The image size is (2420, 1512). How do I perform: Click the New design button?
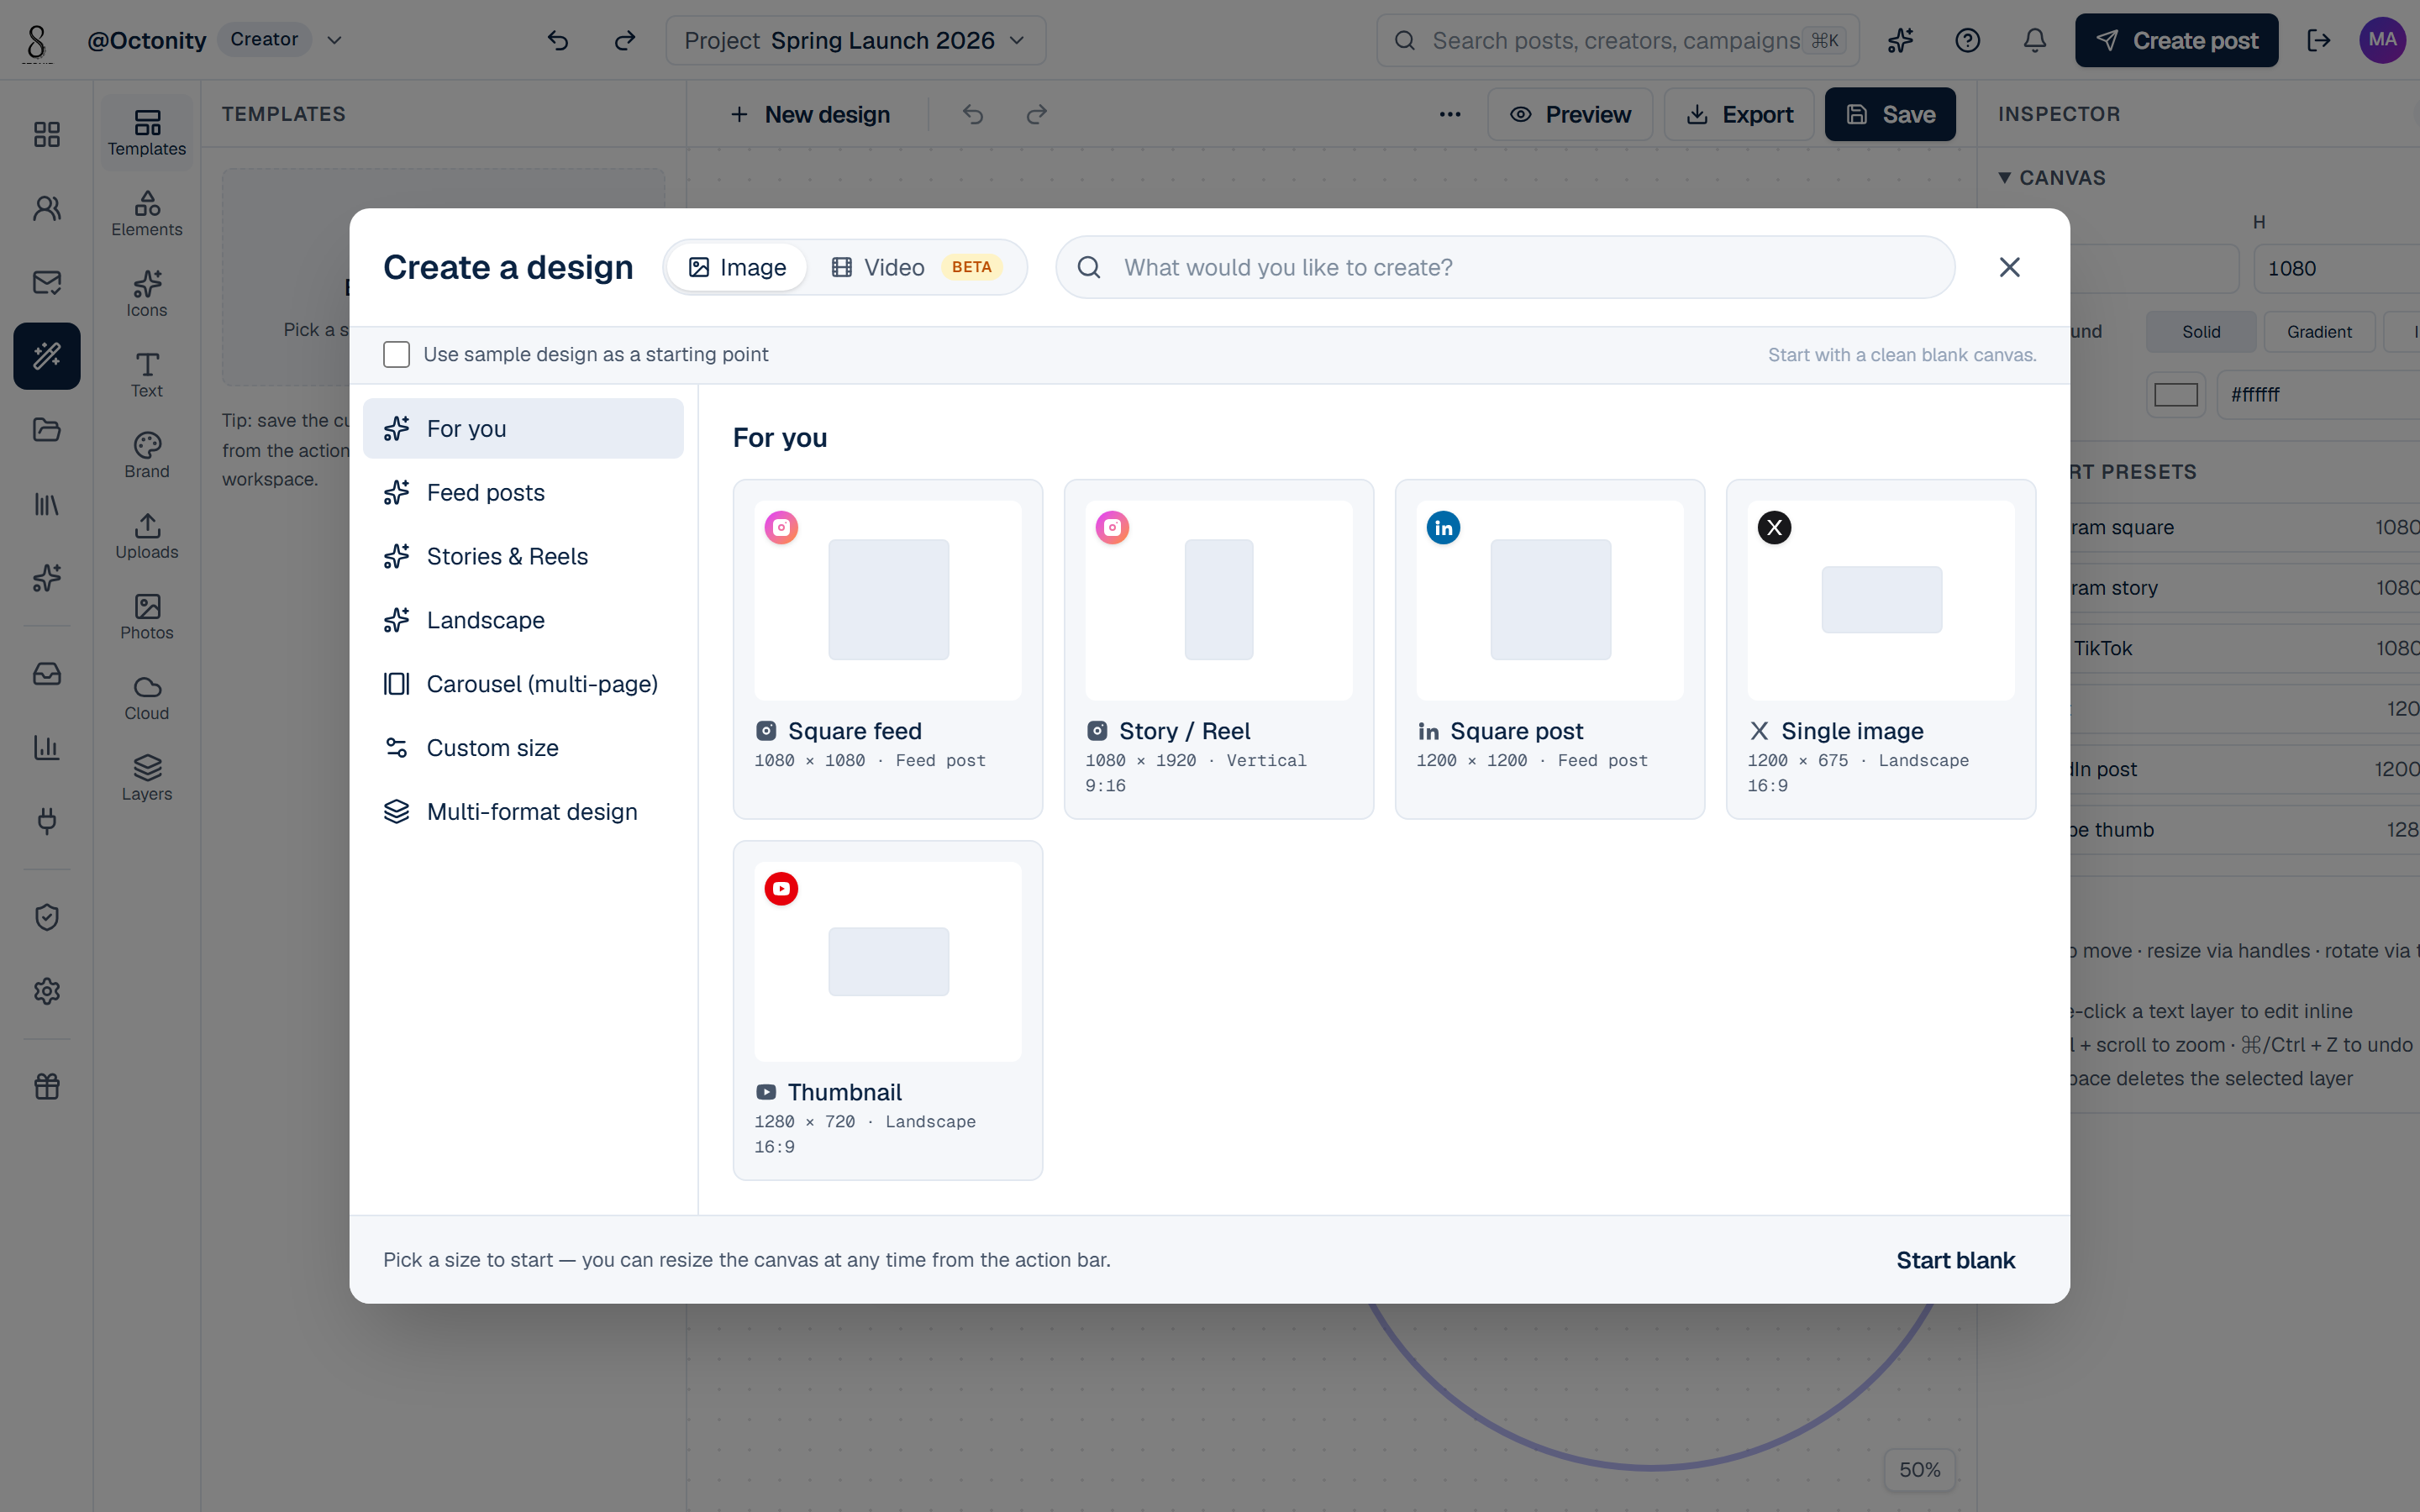[x=810, y=114]
